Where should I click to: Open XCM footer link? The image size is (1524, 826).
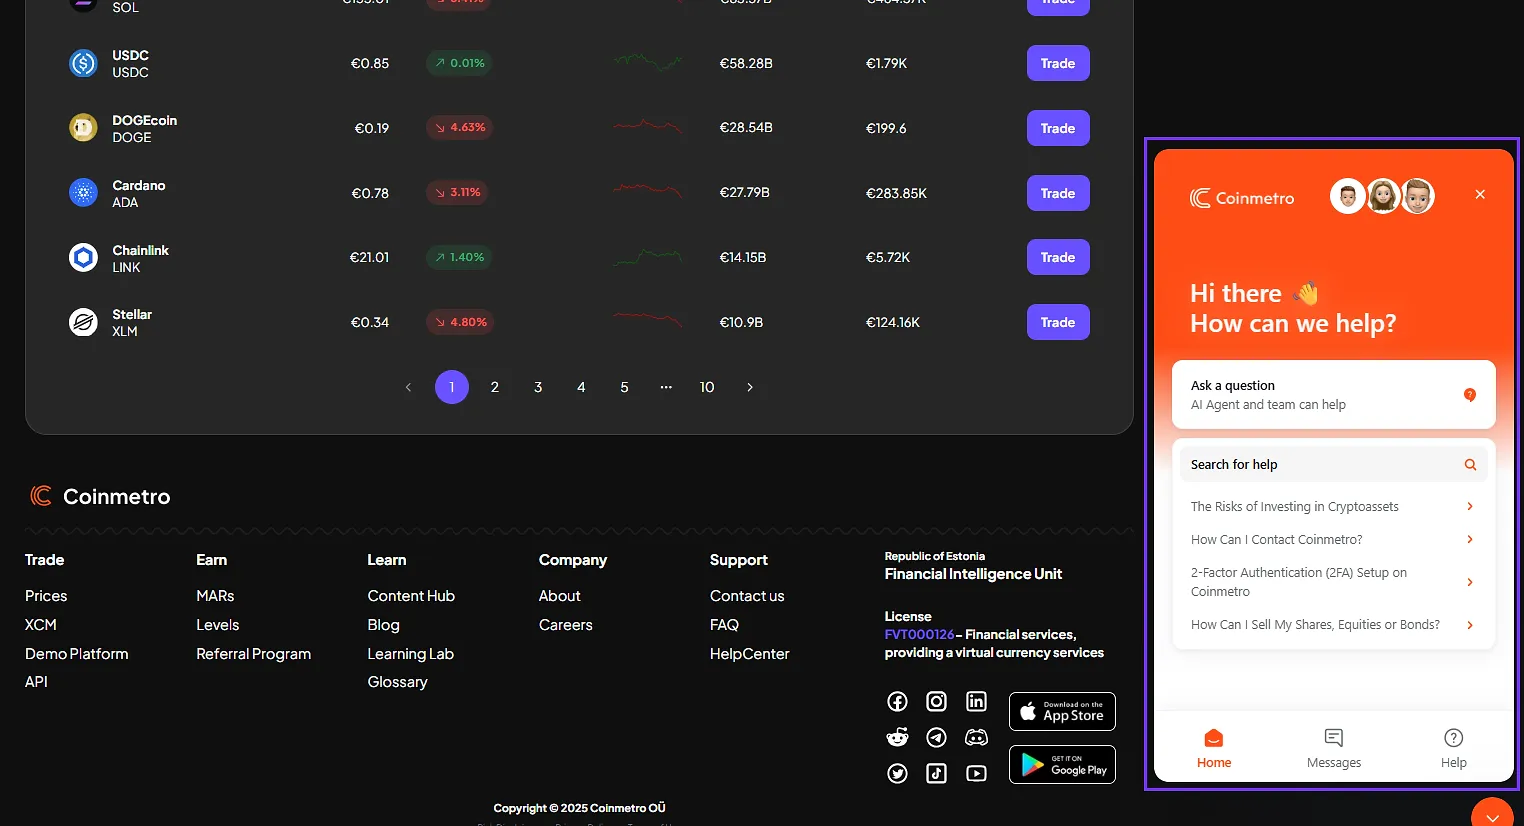[41, 625]
